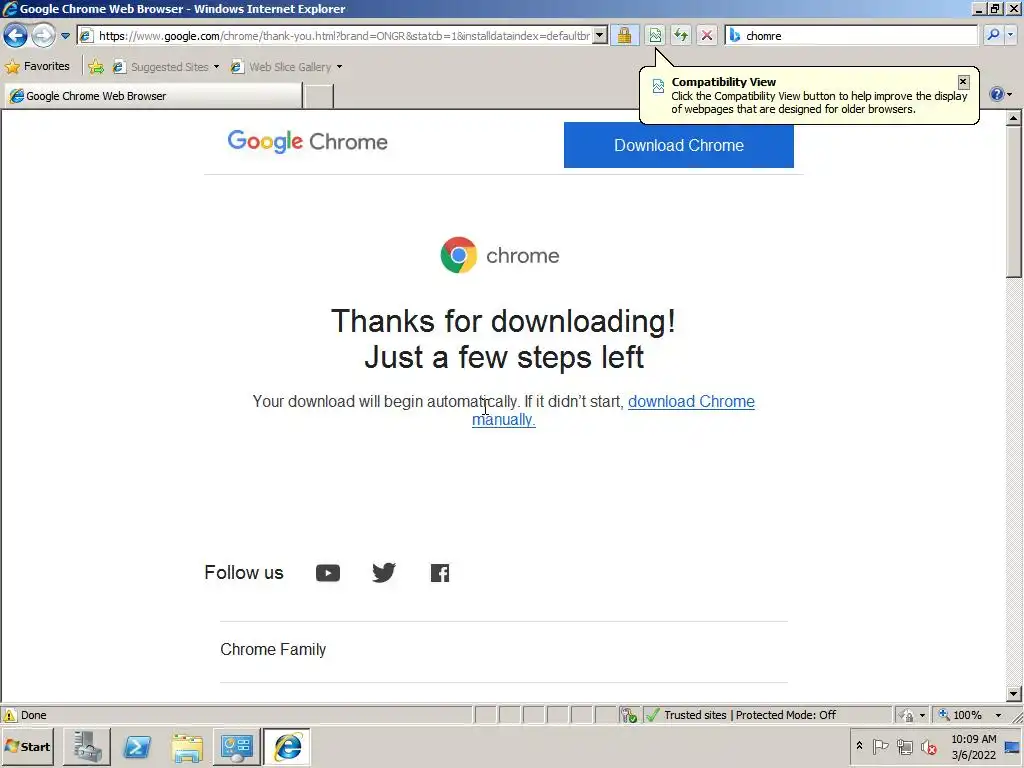This screenshot has height=768, width=1024.
Task: Click the blue Download Chrome button
Action: pyautogui.click(x=679, y=145)
